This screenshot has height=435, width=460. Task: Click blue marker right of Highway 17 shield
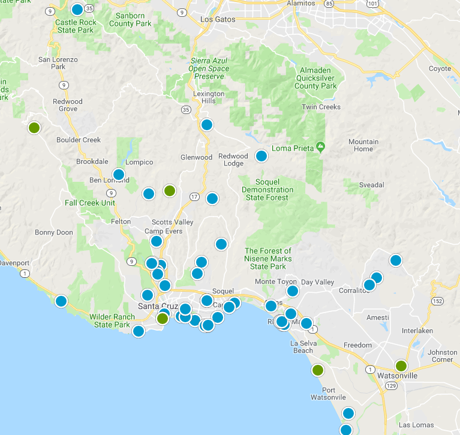[x=212, y=199]
